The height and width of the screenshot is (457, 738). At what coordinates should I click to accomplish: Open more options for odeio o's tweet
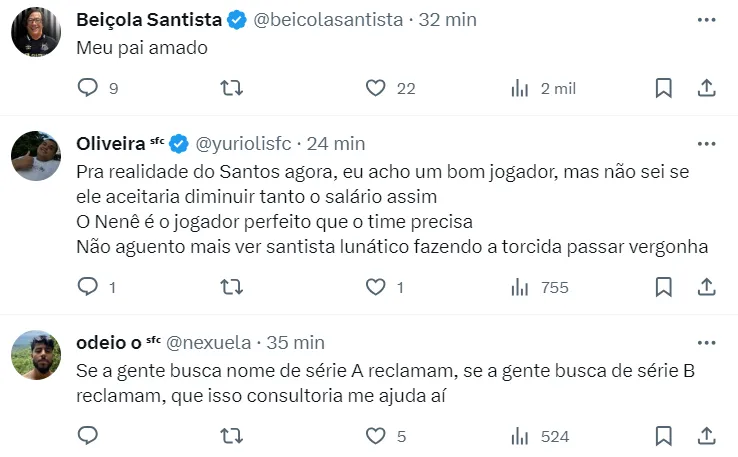pos(706,341)
